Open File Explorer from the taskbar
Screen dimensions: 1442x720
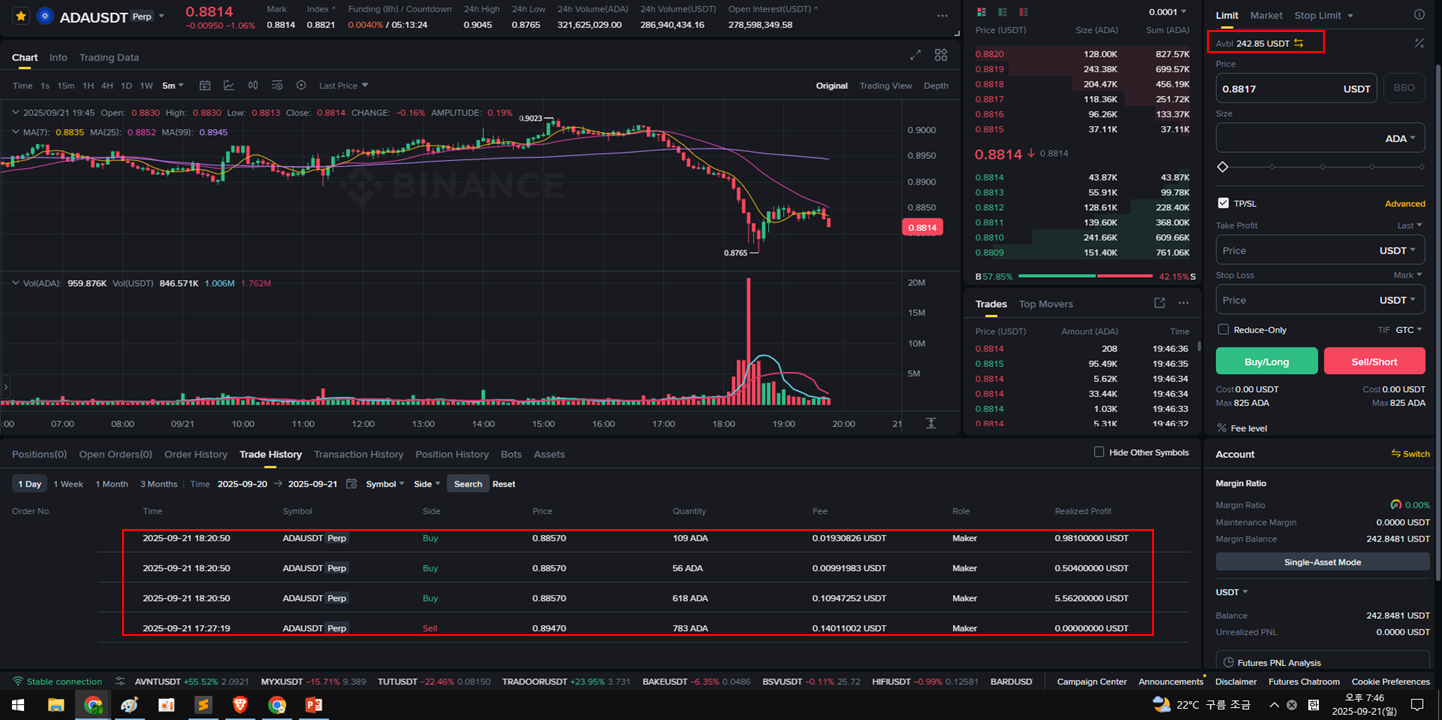(x=56, y=705)
